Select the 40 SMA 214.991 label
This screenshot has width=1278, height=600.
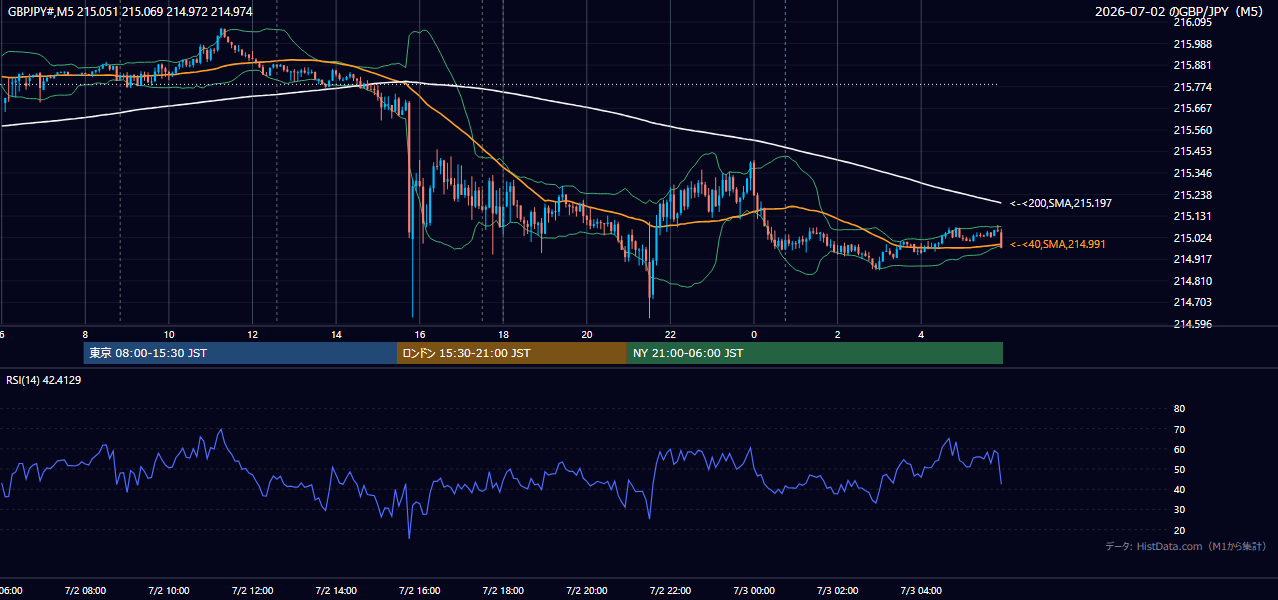[x=1058, y=244]
